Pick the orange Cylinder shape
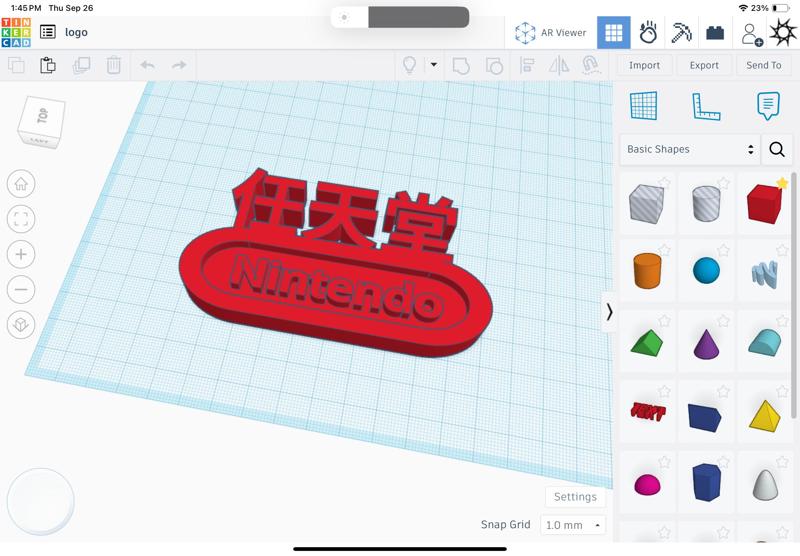The width and height of the screenshot is (800, 556). (647, 270)
